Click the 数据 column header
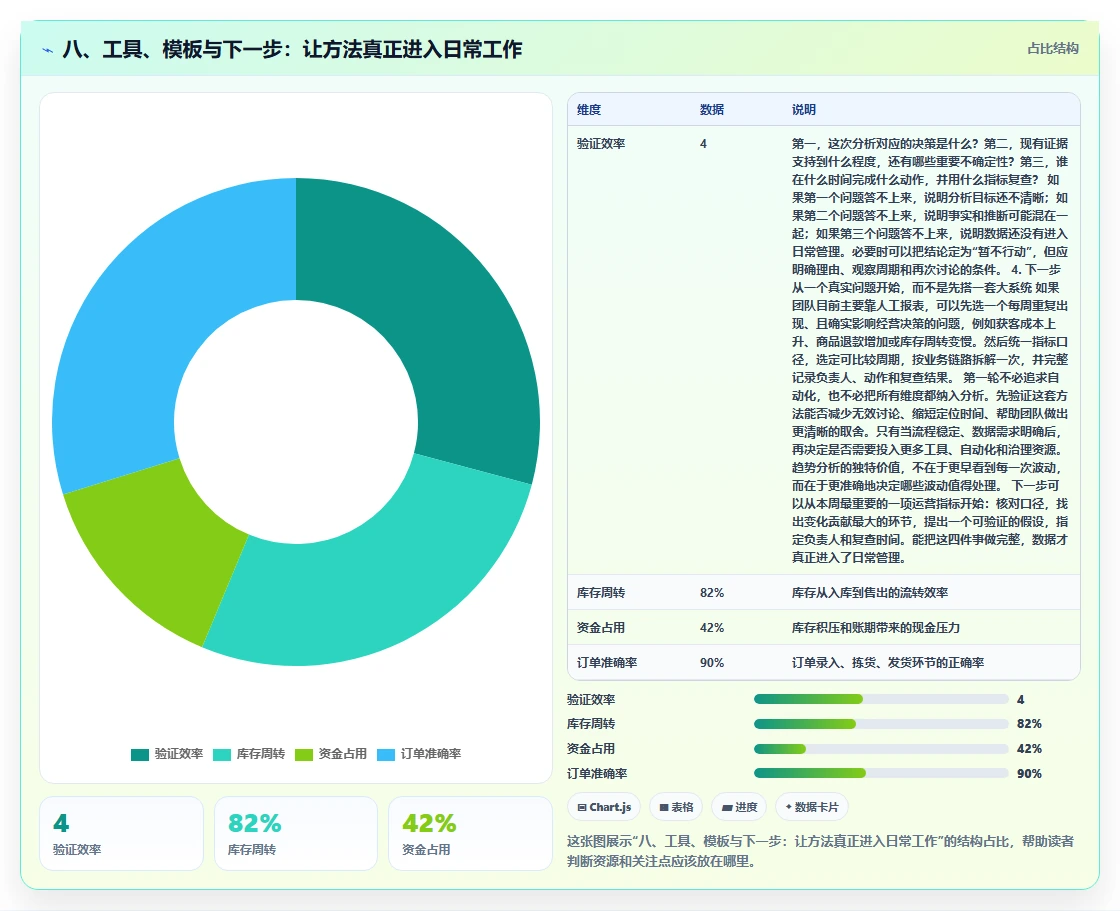This screenshot has height=911, width=1120. 711,109
